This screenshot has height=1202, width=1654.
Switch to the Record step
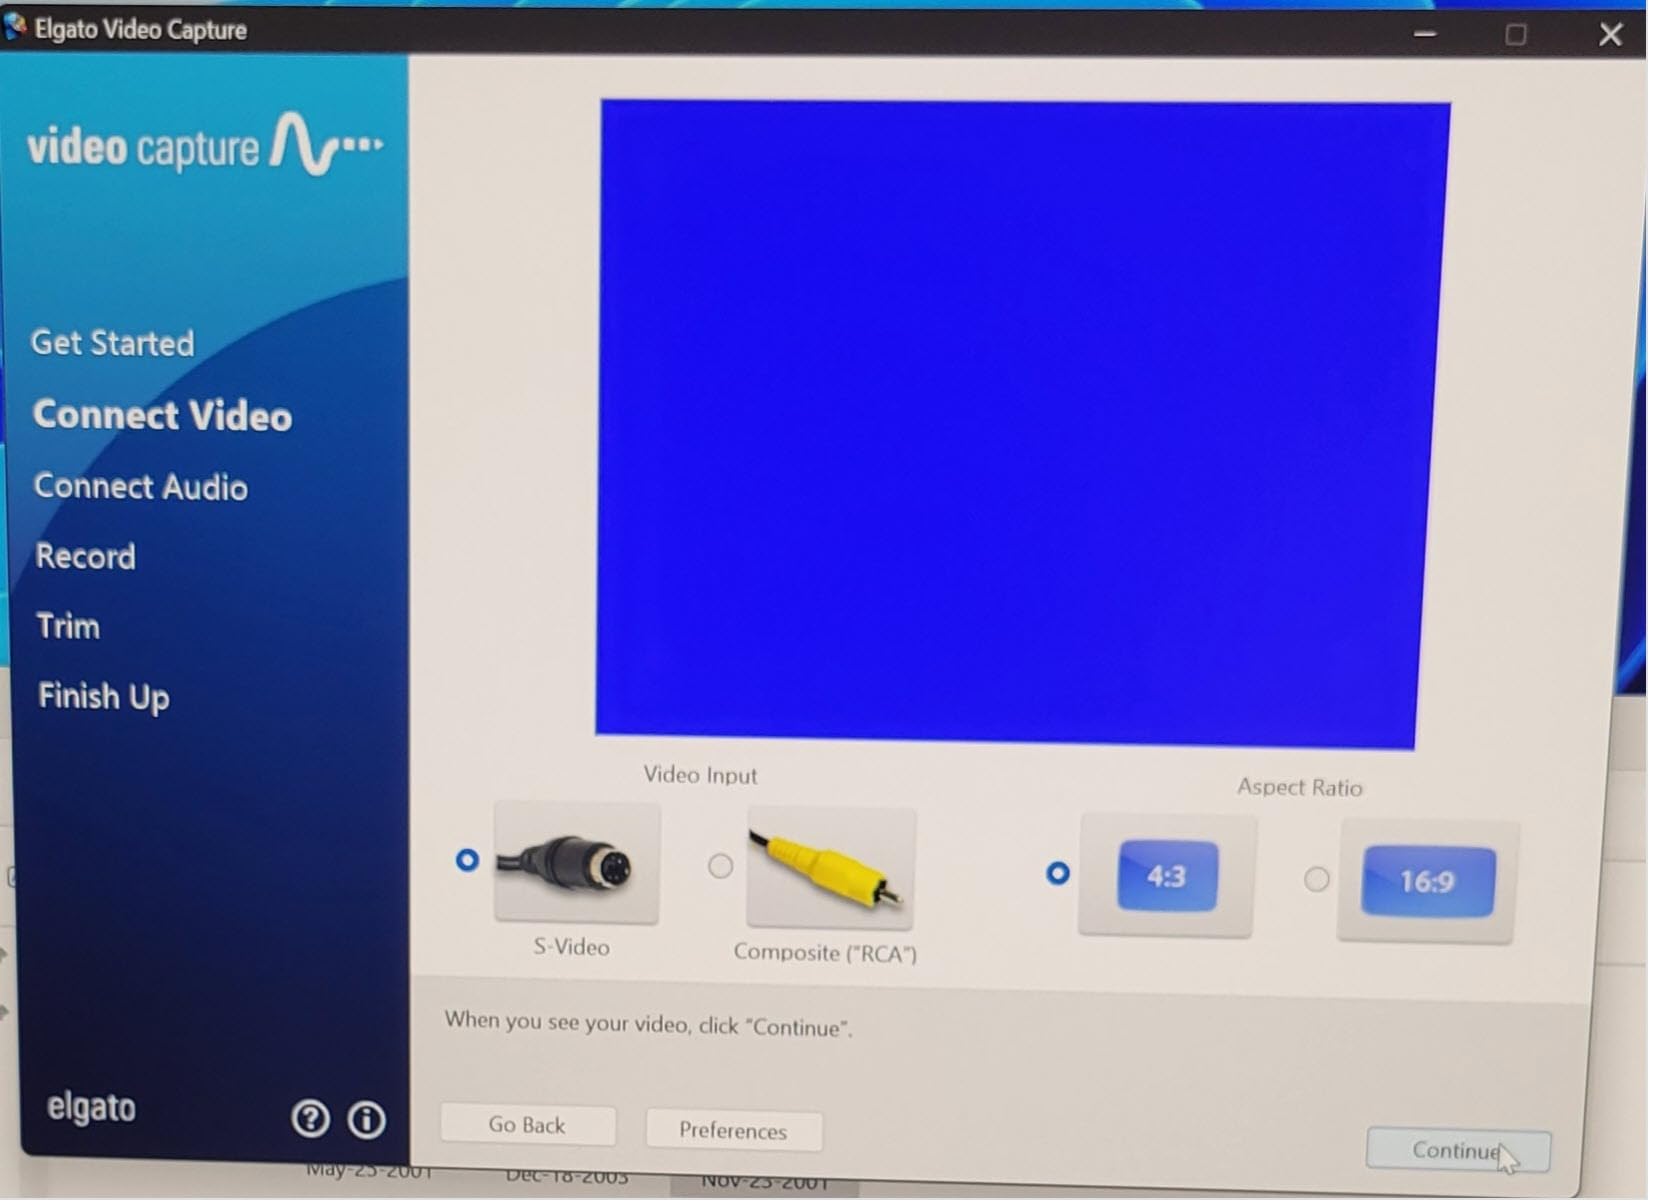click(86, 556)
